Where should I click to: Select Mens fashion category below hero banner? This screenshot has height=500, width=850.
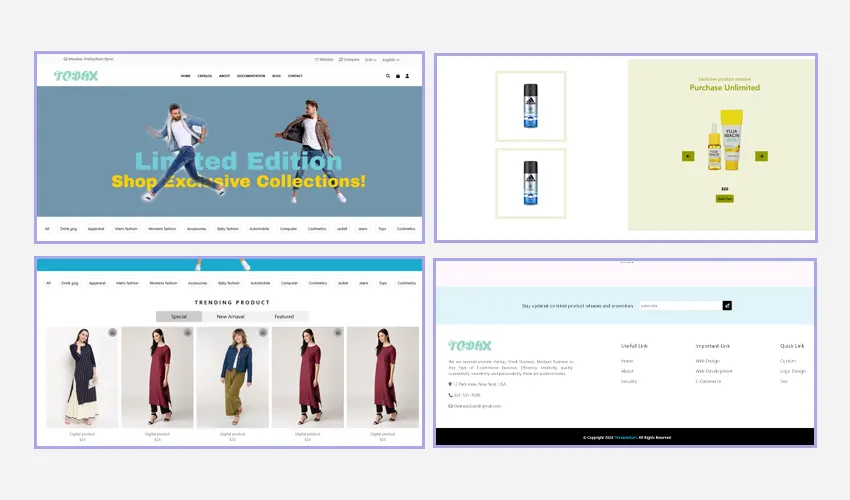point(126,229)
